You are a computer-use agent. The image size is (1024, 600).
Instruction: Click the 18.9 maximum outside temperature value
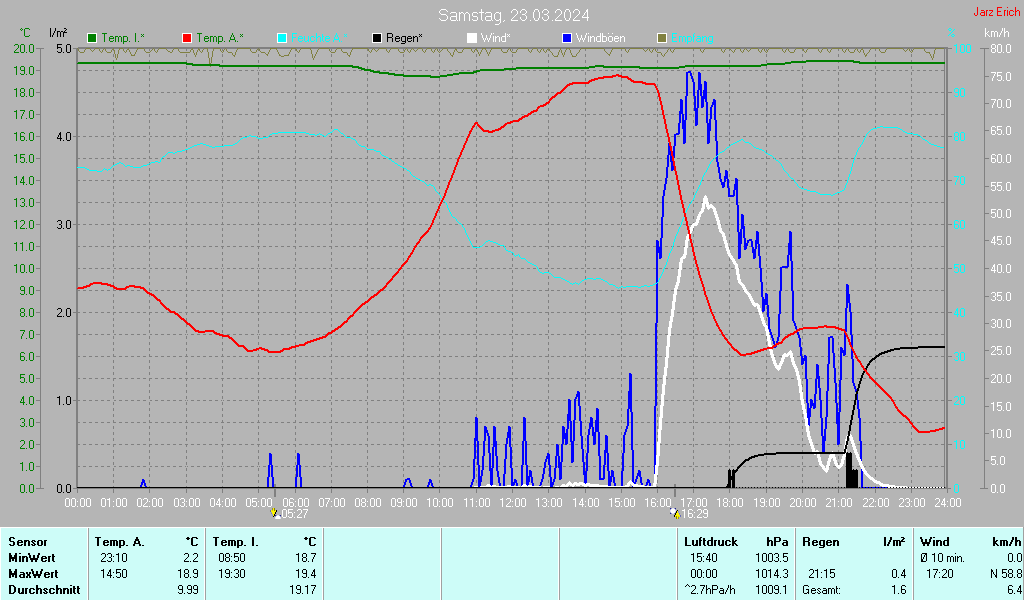tap(188, 574)
